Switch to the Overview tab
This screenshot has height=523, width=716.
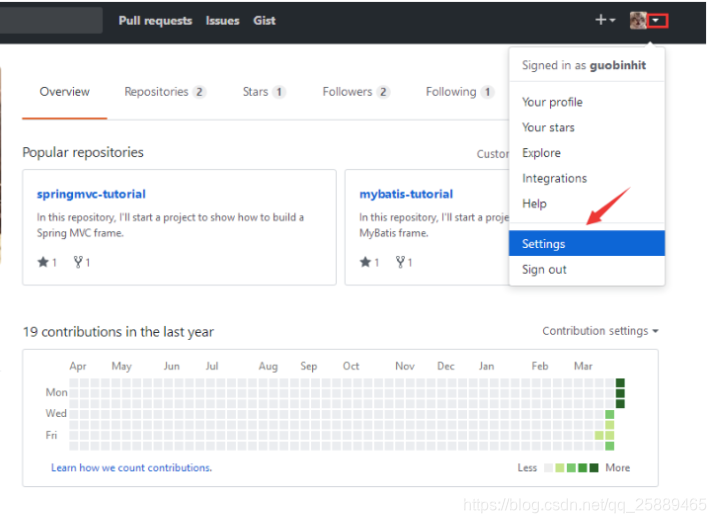pos(64,92)
